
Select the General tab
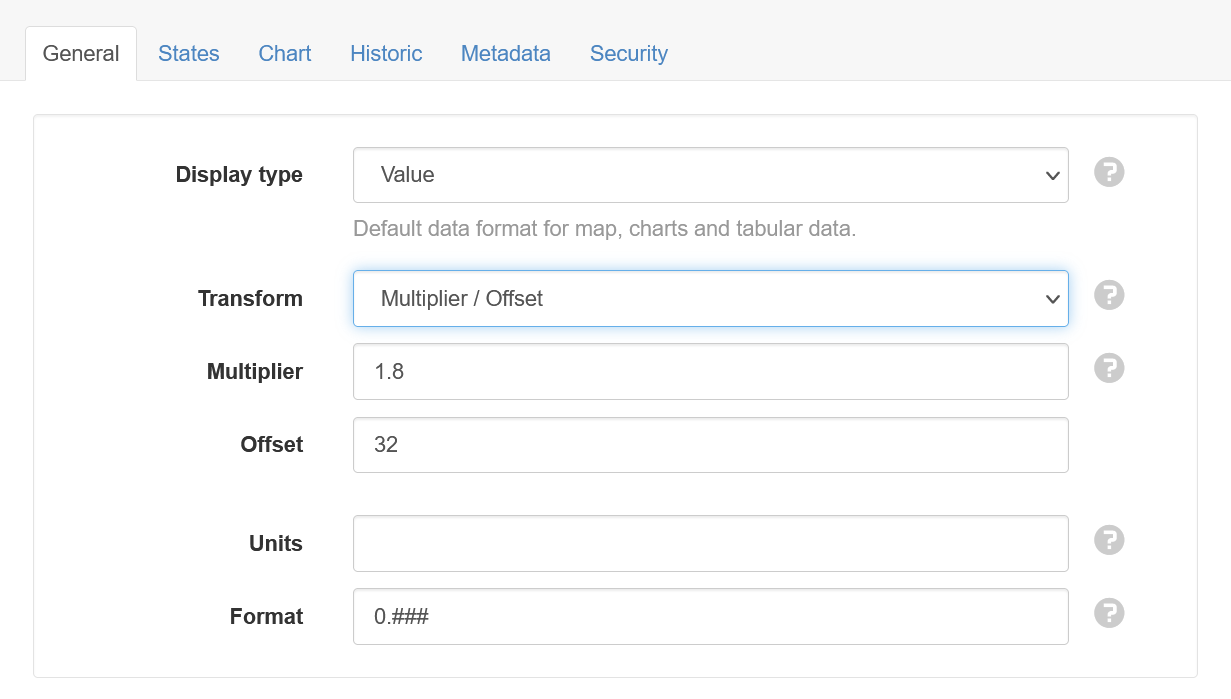point(81,54)
